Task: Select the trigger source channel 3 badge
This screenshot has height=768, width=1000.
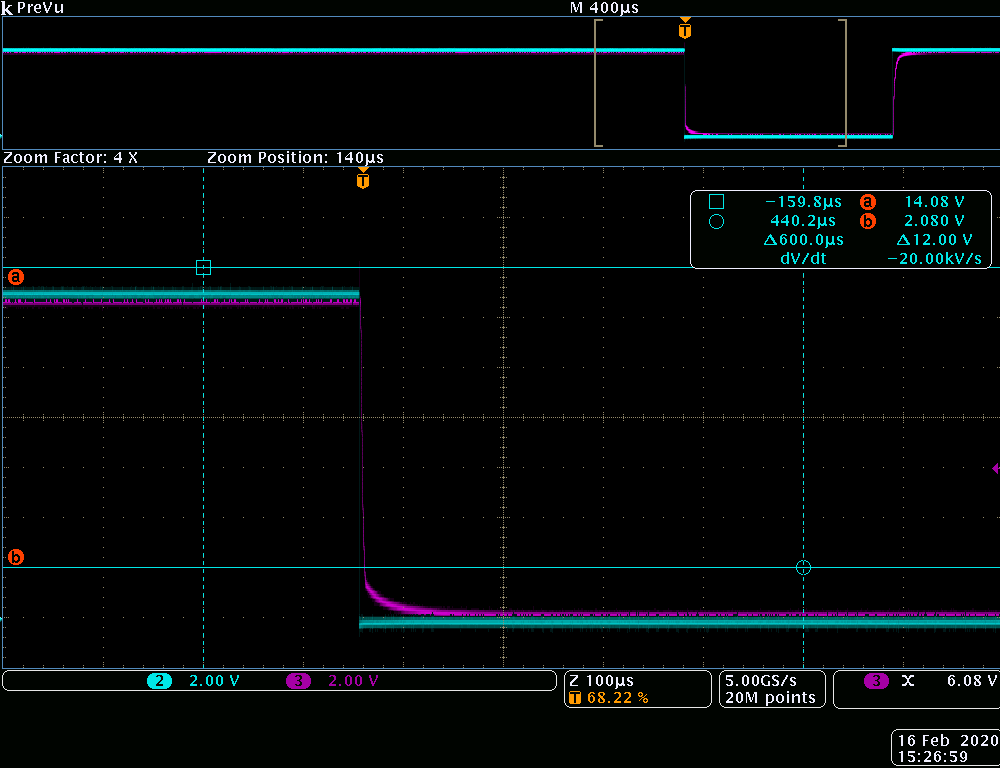Action: click(x=876, y=681)
